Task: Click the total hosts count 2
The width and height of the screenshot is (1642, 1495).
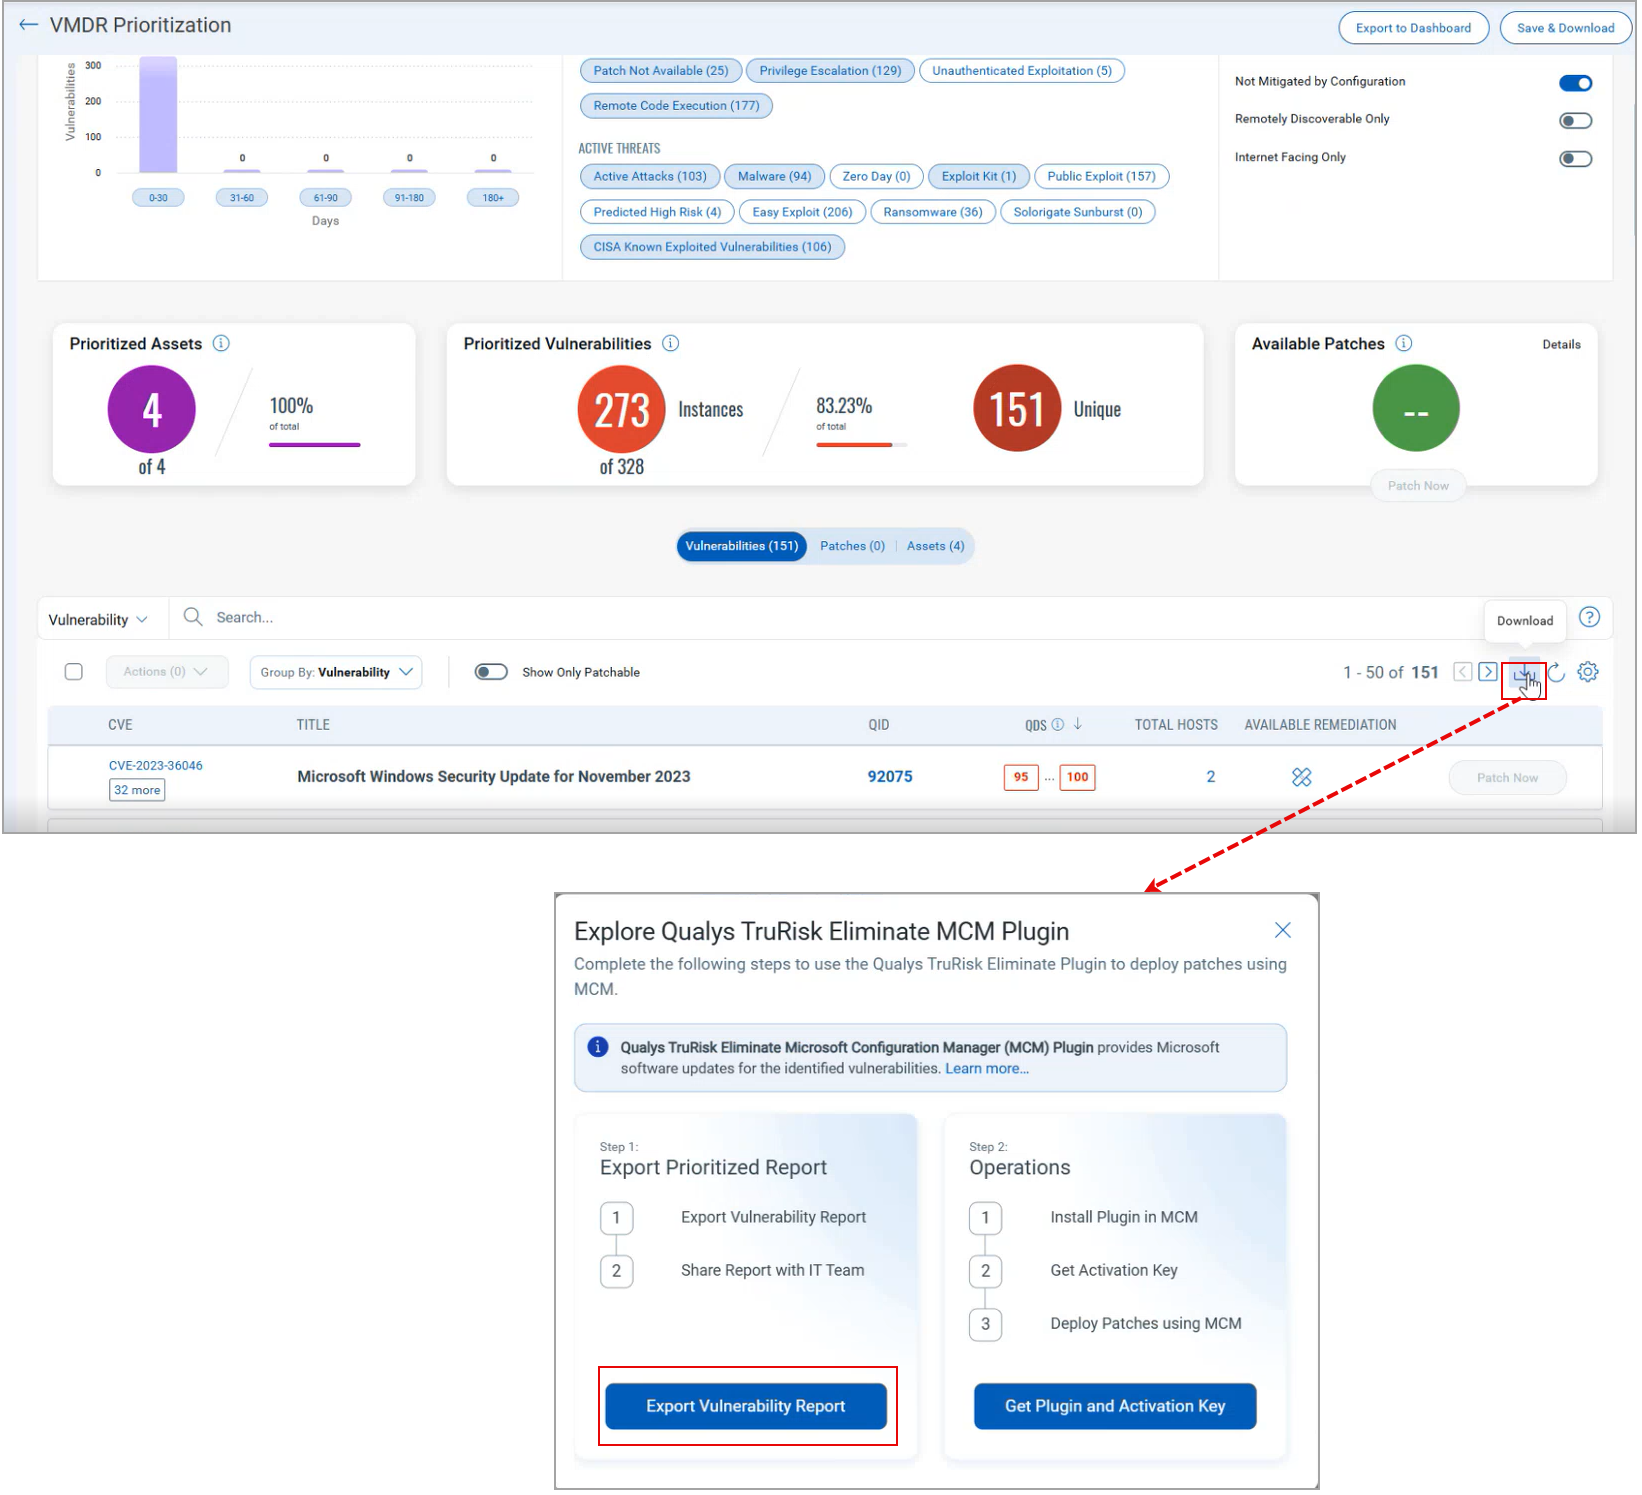Action: pos(1211,777)
